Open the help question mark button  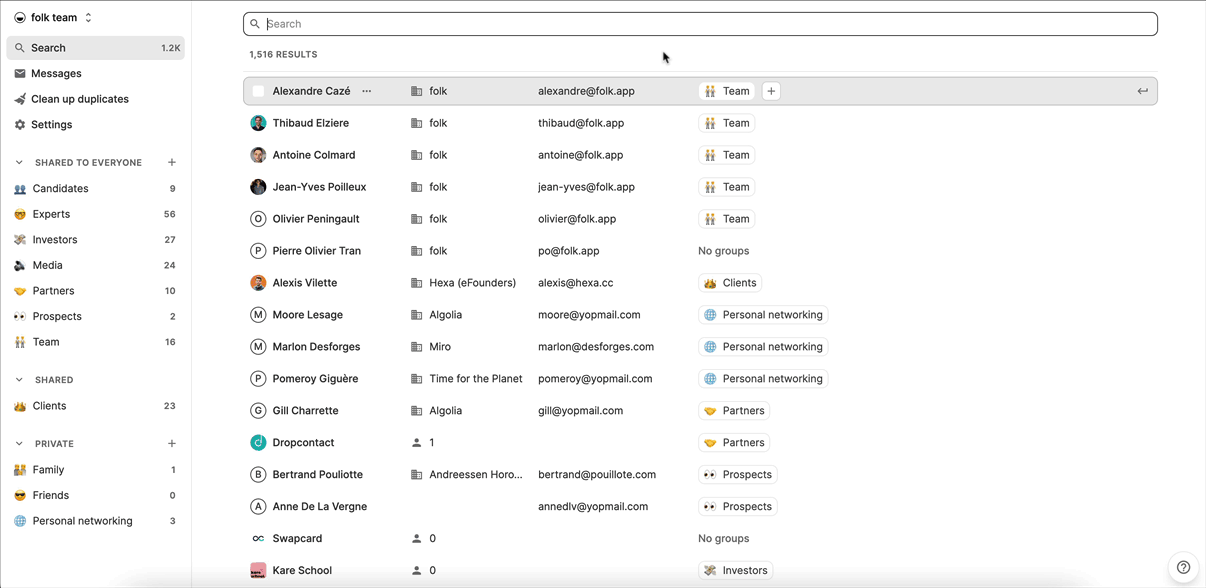[1183, 567]
